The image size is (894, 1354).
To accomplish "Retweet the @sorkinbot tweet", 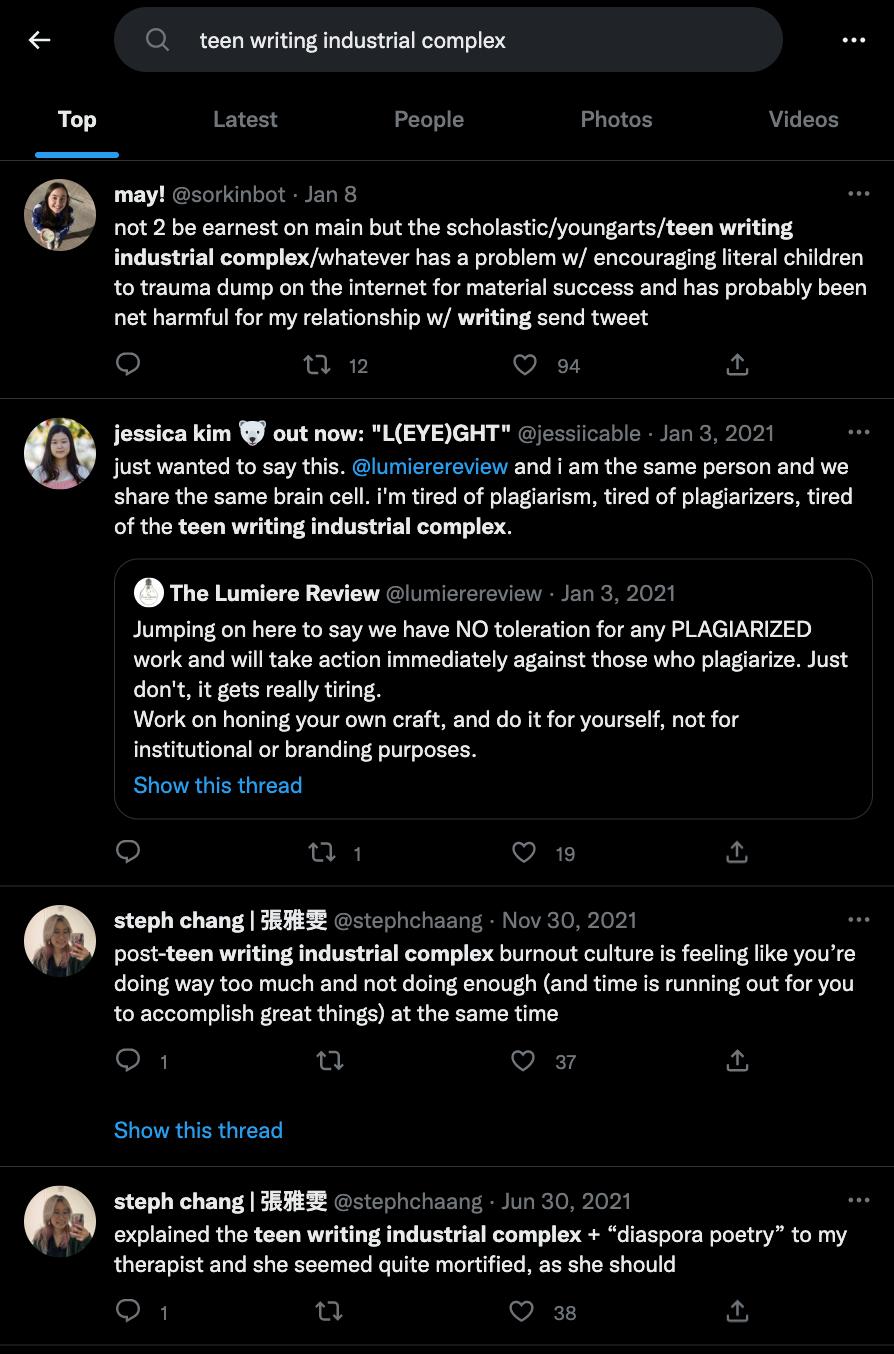I will 317,365.
